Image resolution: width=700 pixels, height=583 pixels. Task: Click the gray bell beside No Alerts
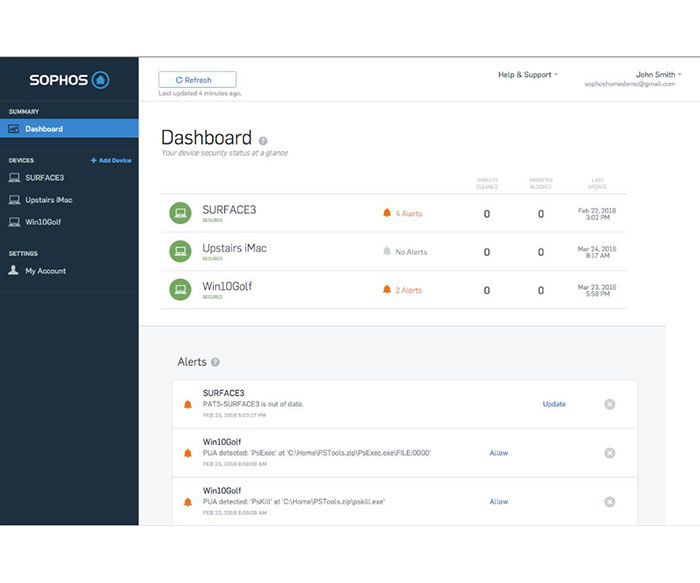(387, 251)
